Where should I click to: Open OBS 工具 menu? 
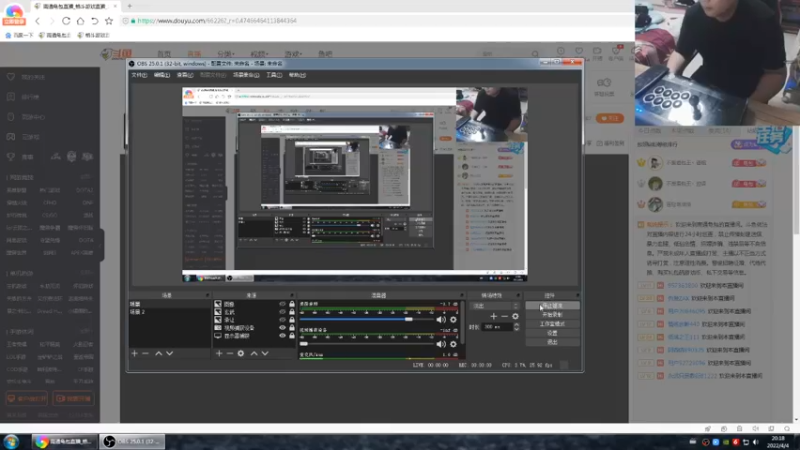click(274, 75)
